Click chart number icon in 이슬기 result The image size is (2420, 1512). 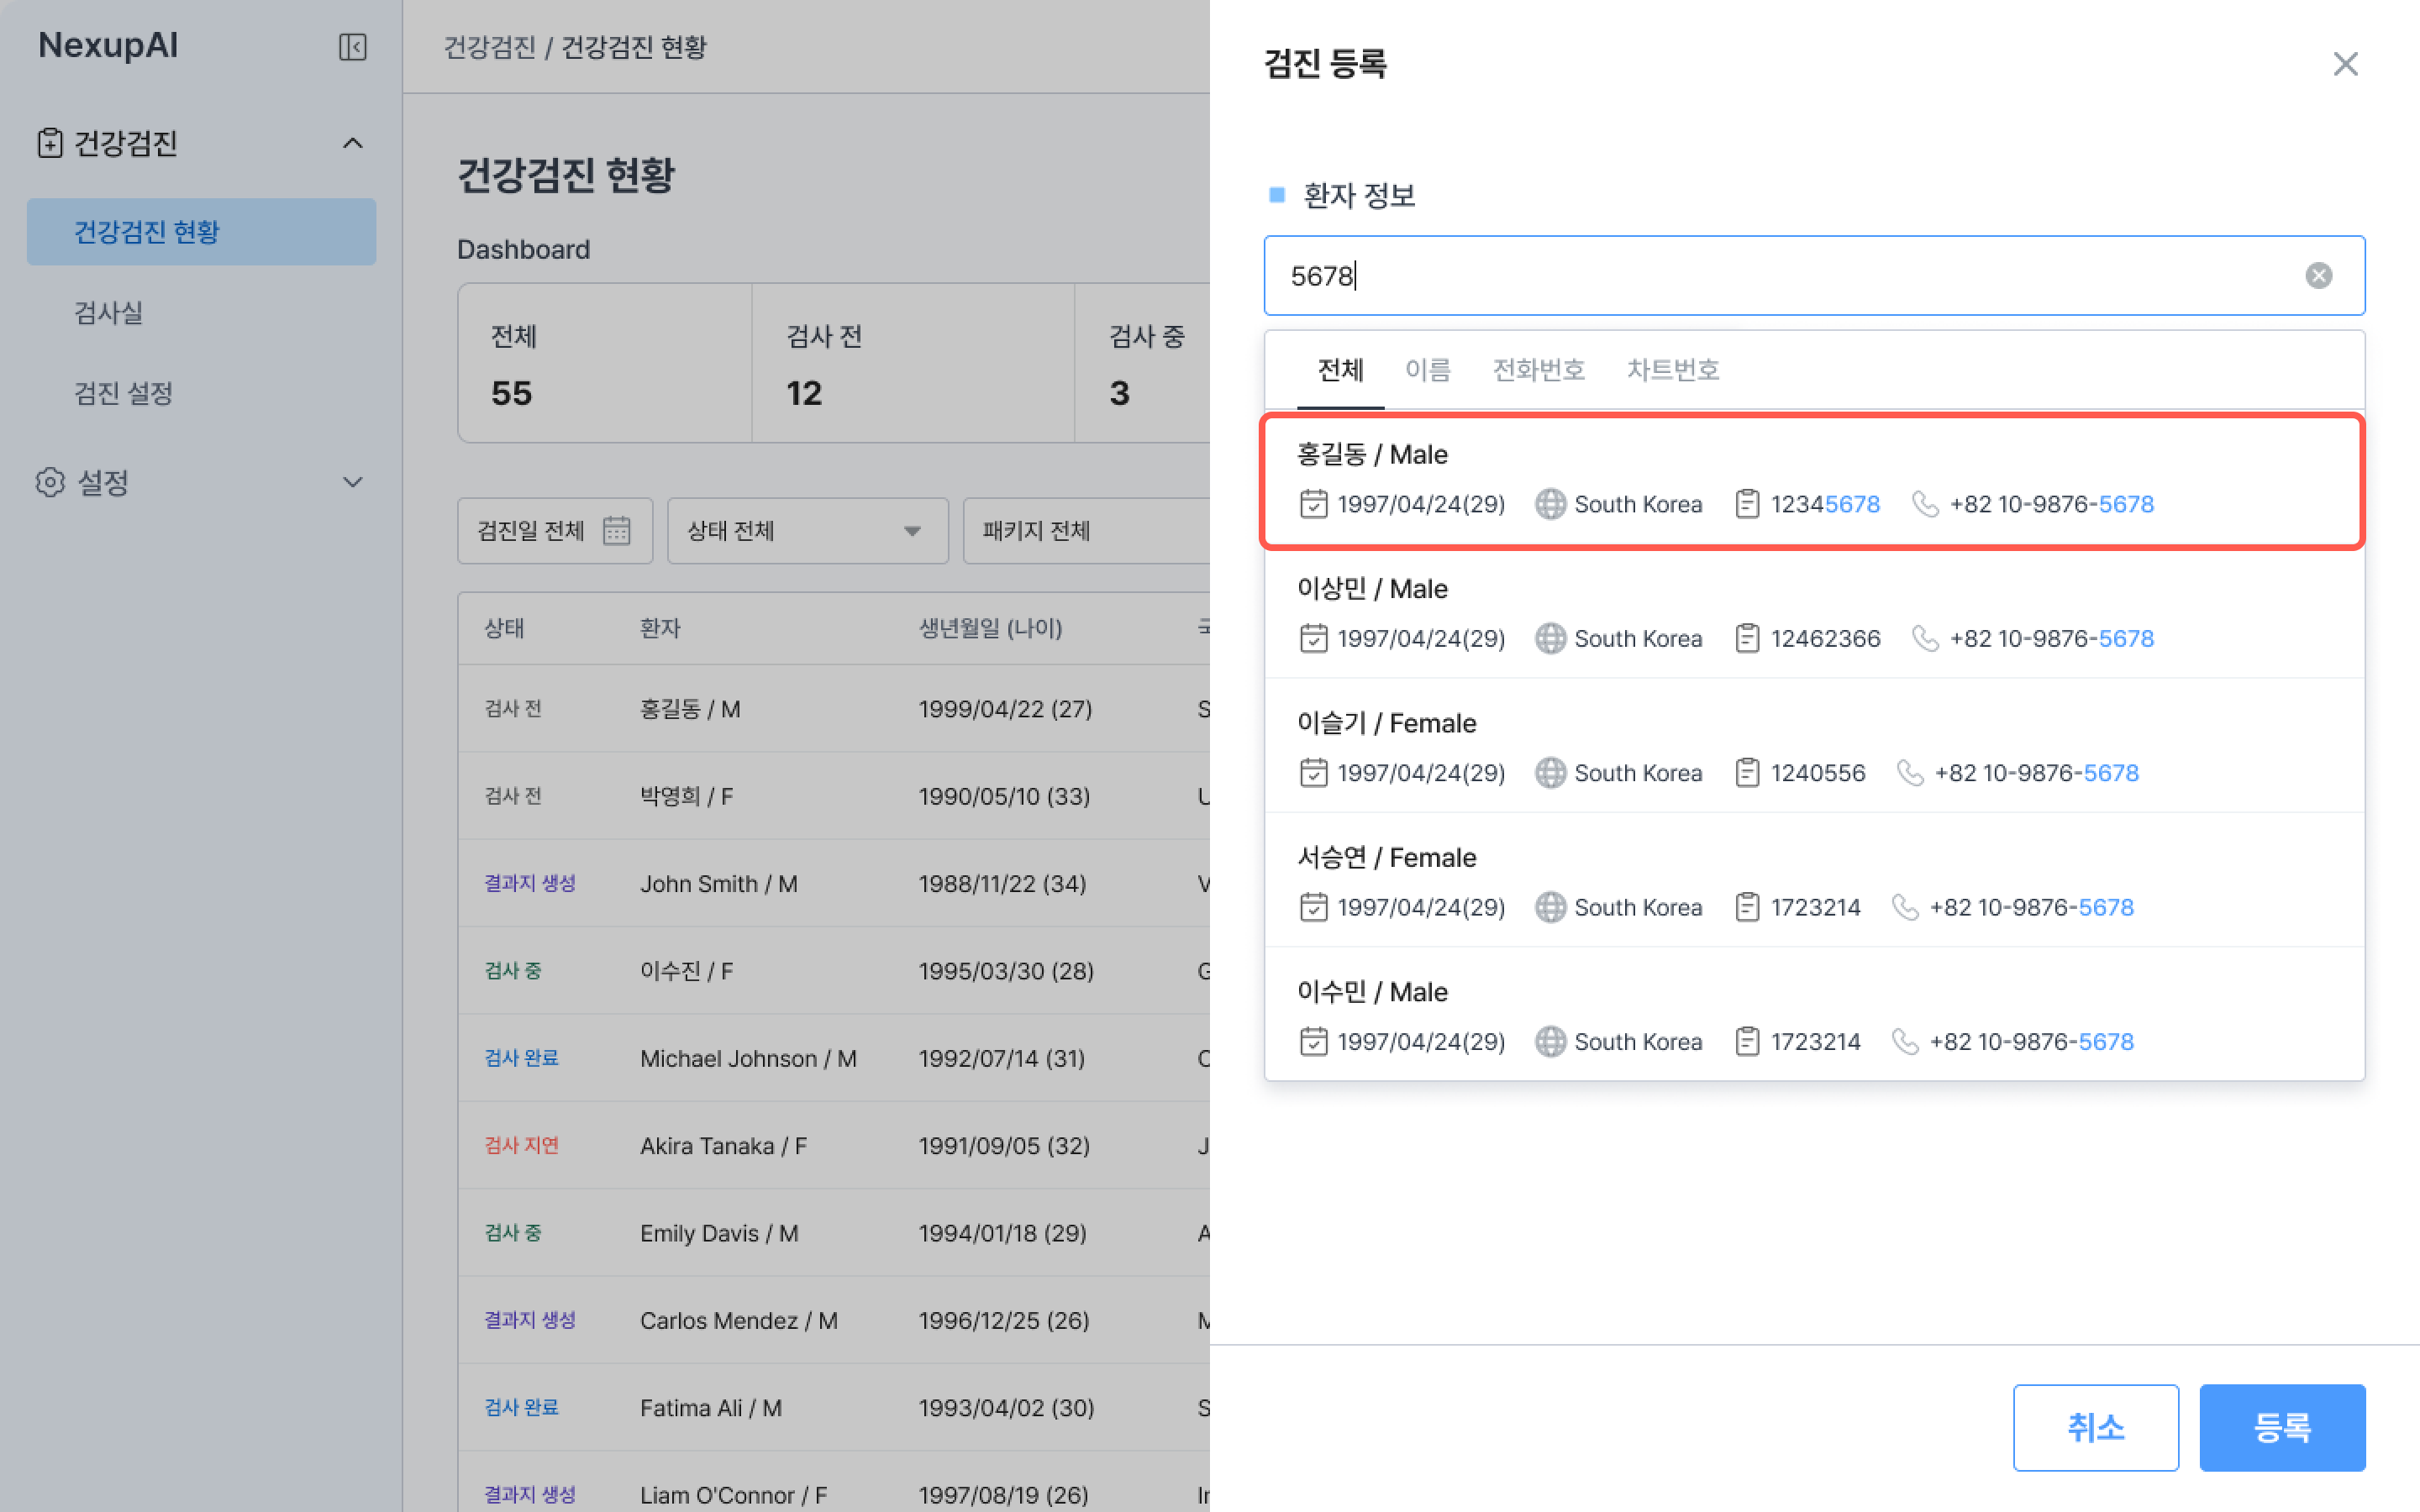pyautogui.click(x=1747, y=773)
